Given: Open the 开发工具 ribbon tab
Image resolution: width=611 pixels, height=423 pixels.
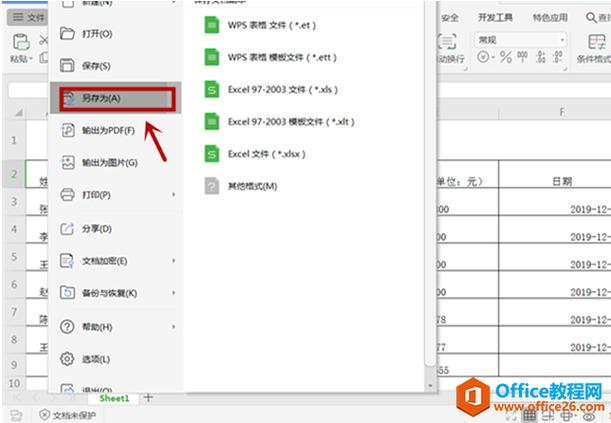Looking at the screenshot, I should [495, 18].
